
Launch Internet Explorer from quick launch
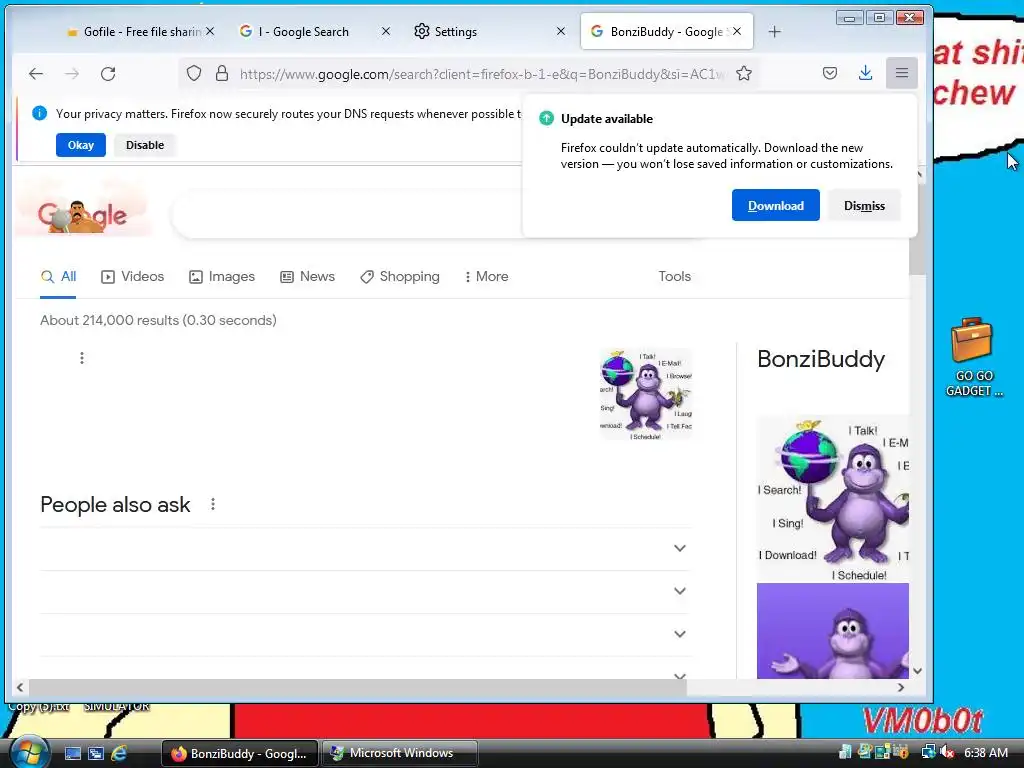click(119, 753)
